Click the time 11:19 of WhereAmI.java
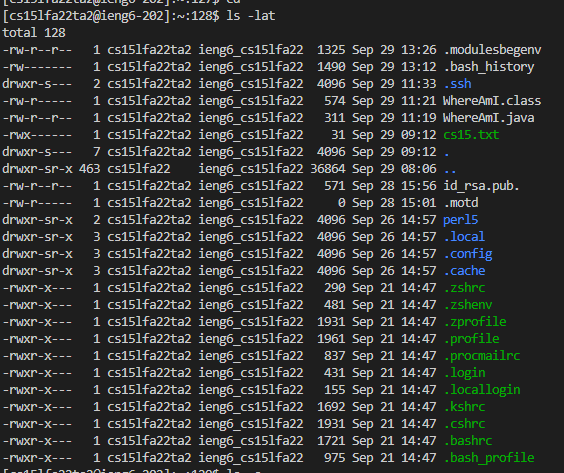The height and width of the screenshot is (473, 564). click(419, 118)
